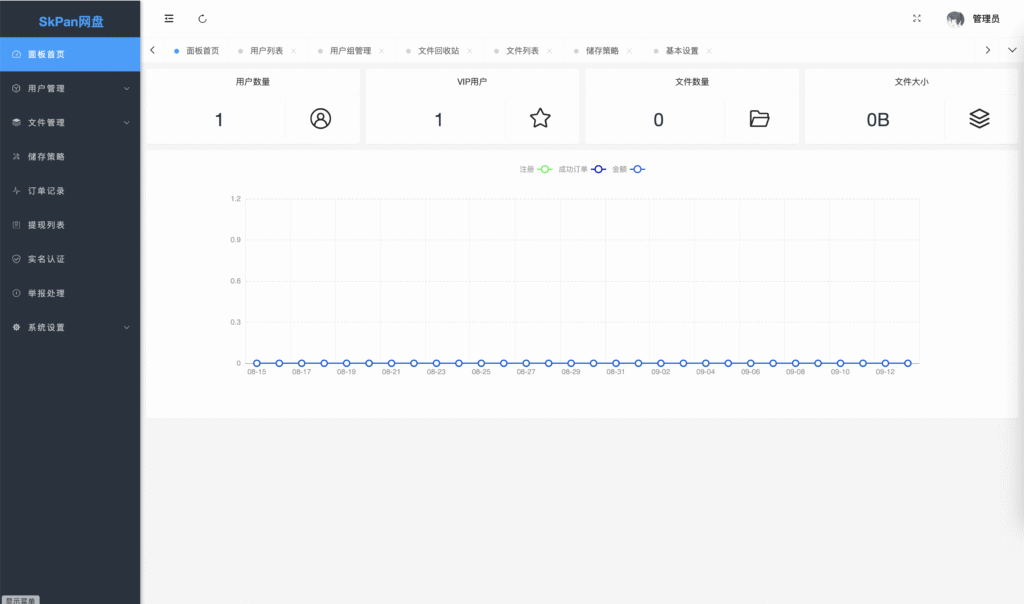The height and width of the screenshot is (604, 1024).
Task: Switch to the 储存策略 tab
Action: 602,51
